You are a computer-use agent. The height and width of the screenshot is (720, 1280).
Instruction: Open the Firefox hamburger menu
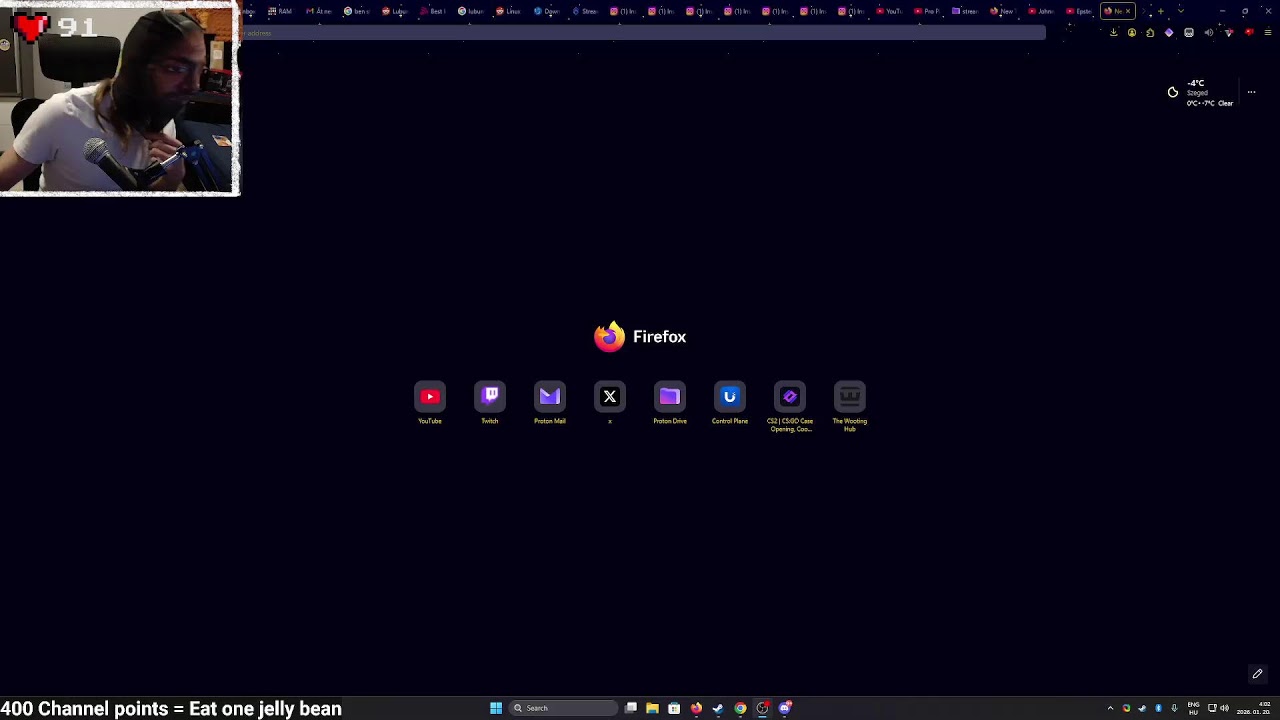(x=1268, y=33)
